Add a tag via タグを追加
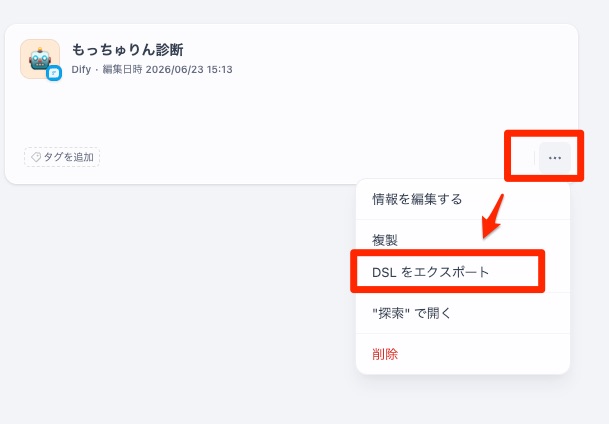Image resolution: width=609 pixels, height=424 pixels. coord(62,157)
